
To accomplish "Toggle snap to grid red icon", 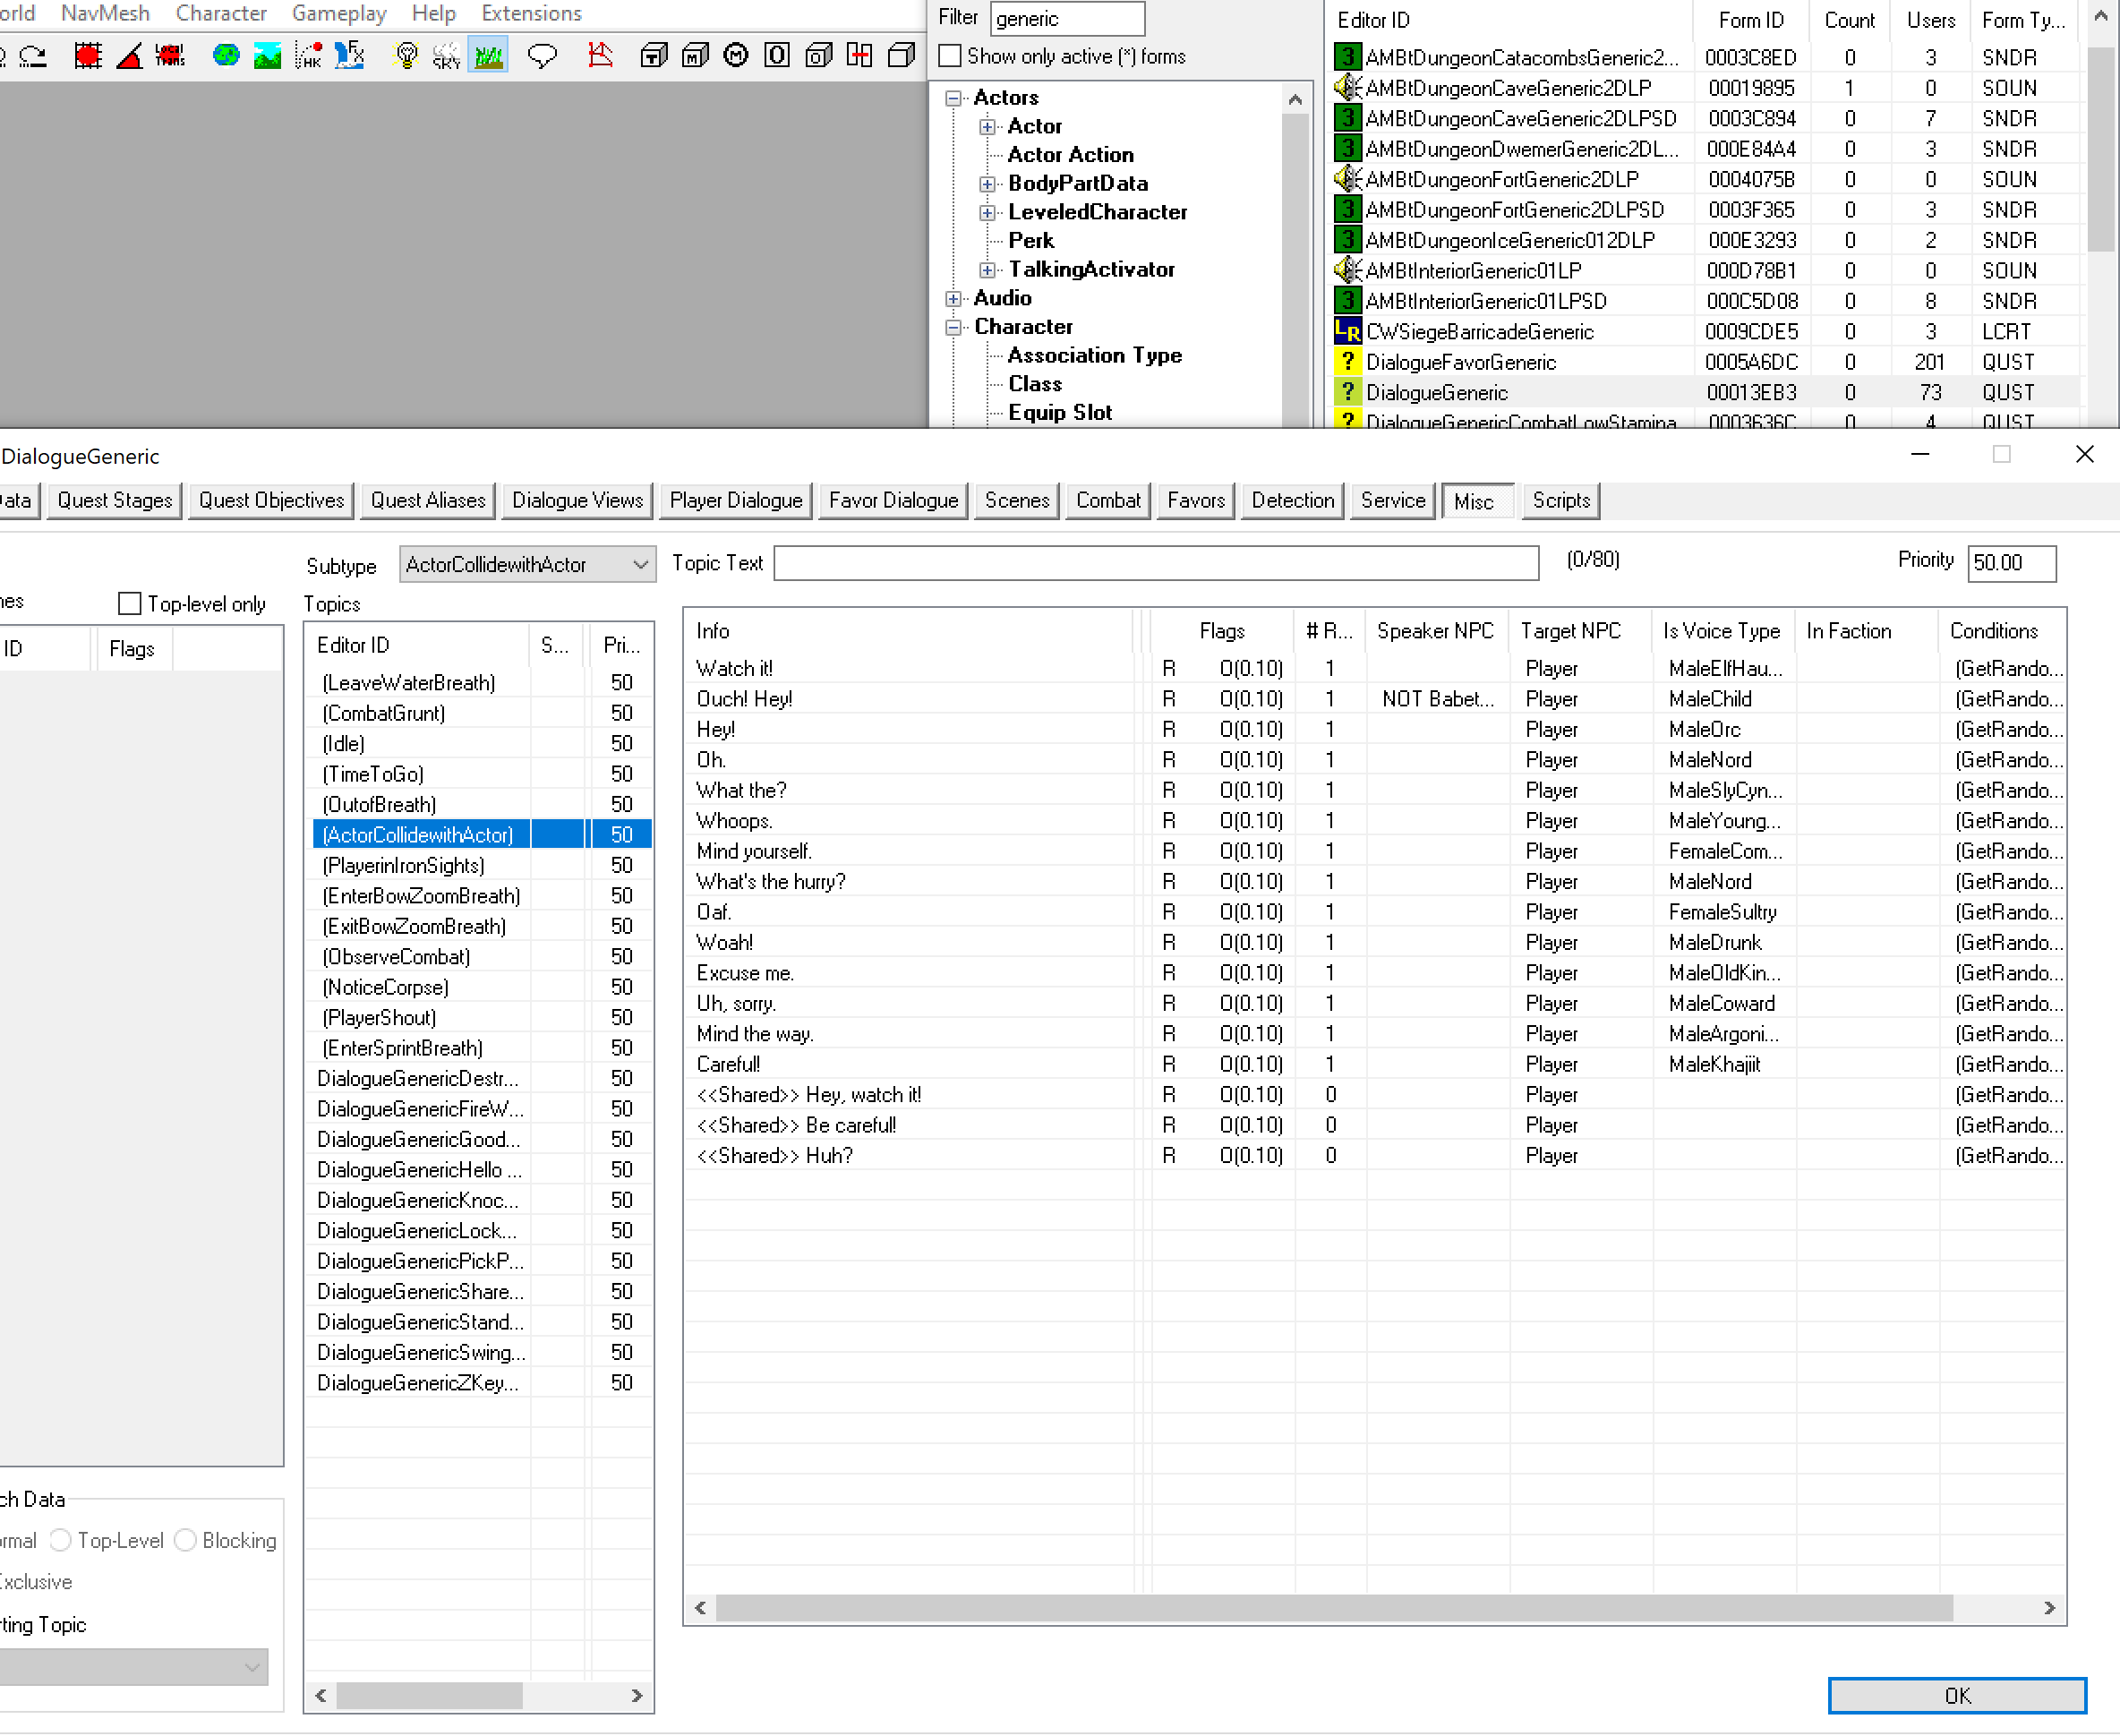I will click(x=88, y=56).
